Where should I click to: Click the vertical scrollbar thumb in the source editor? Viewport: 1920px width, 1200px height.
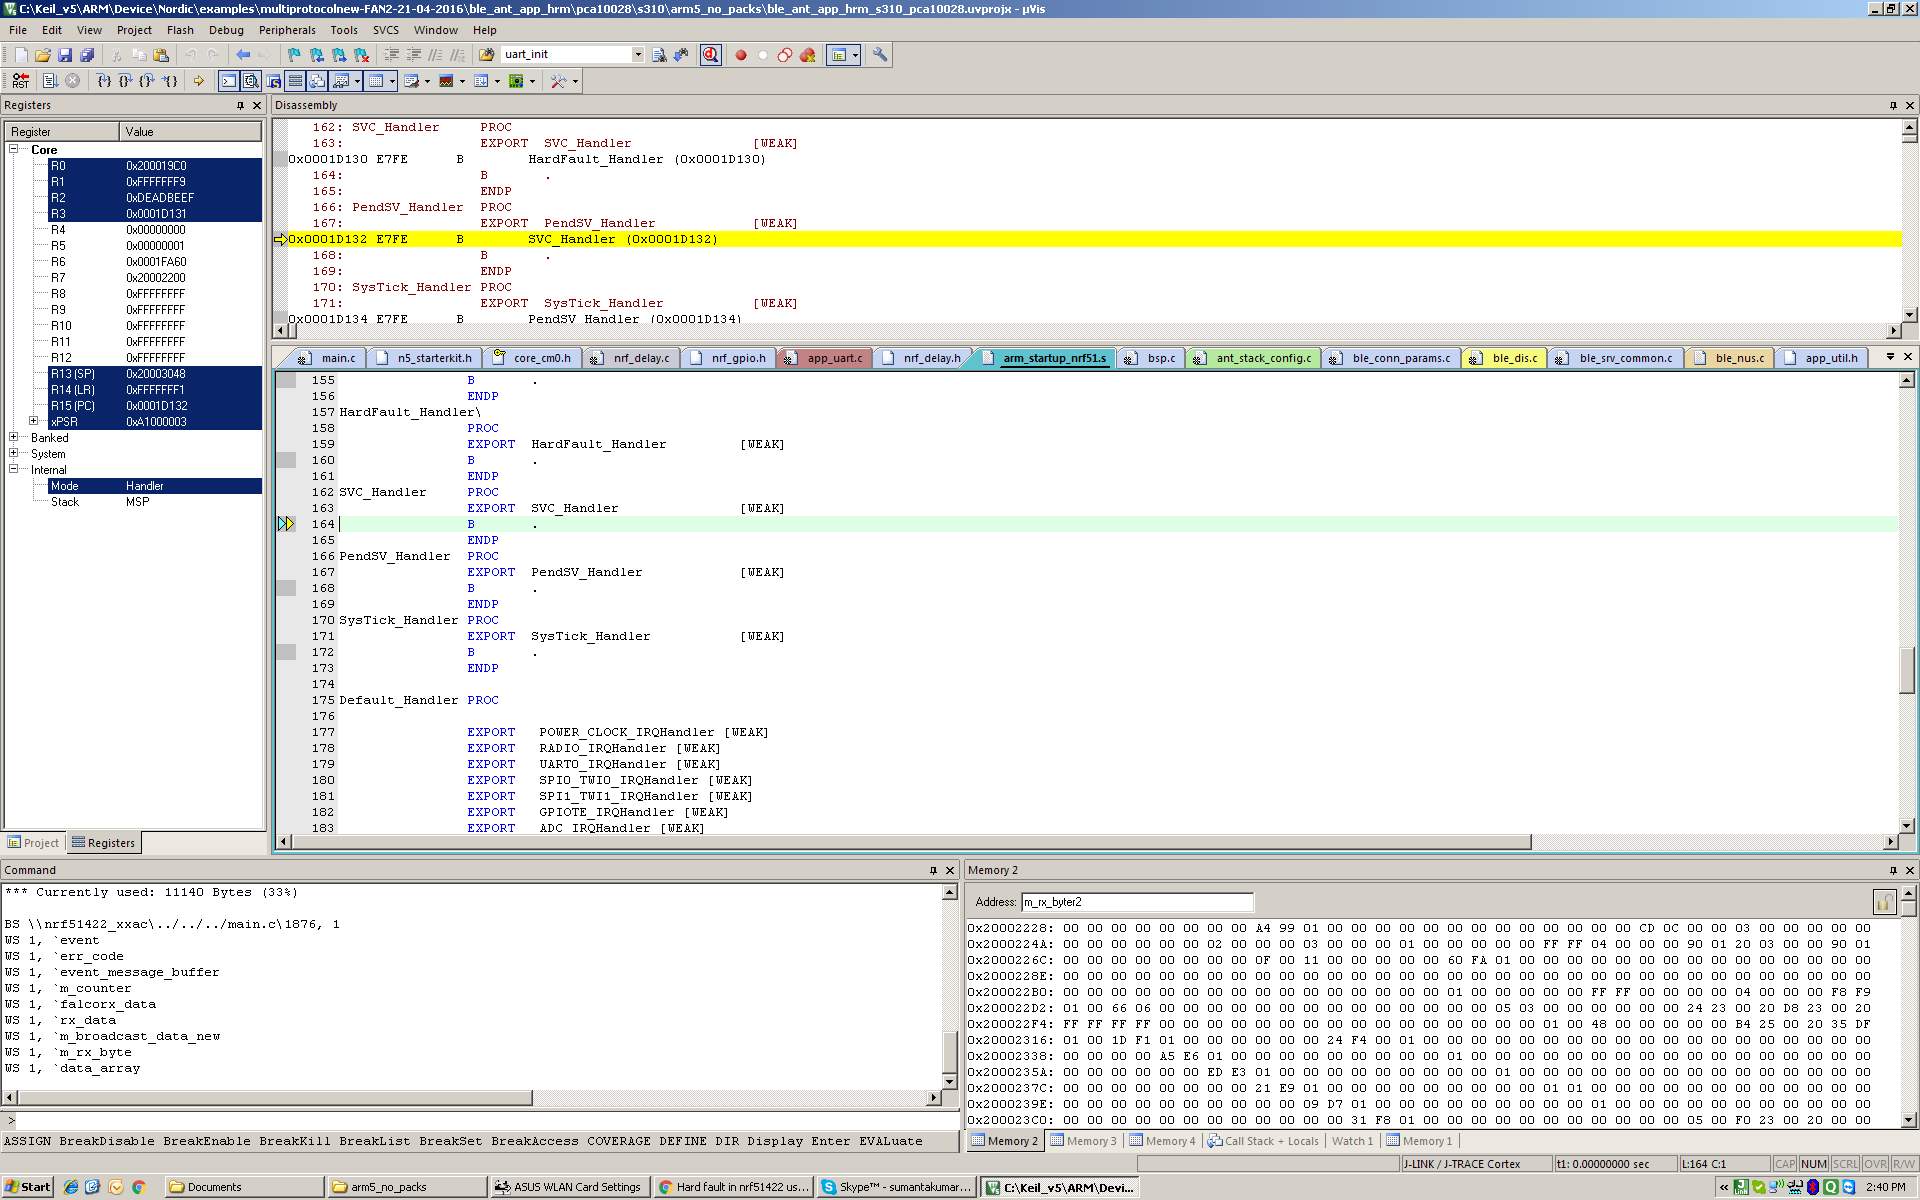[x=1907, y=670]
